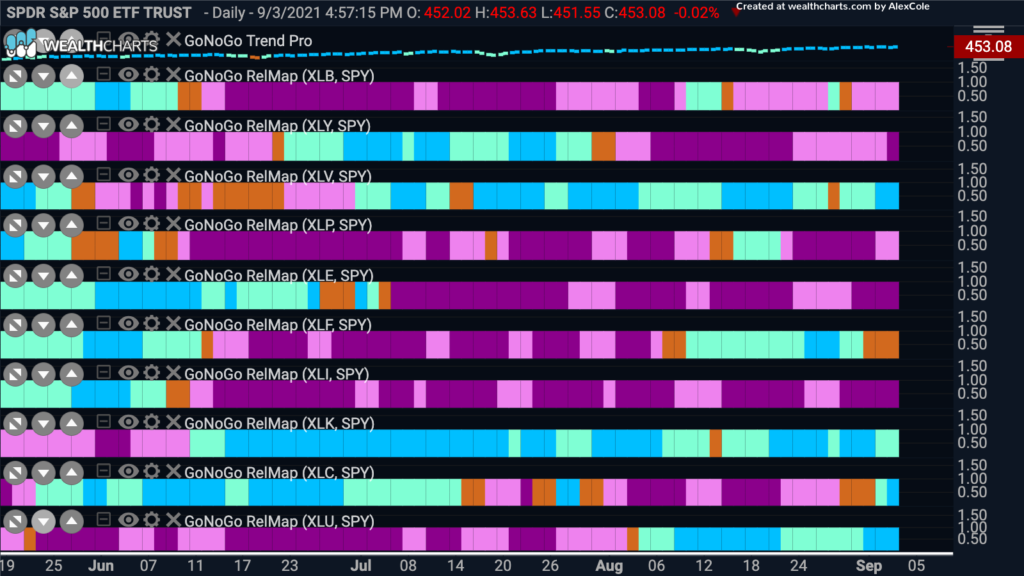
Task: Remove the XLV RelMap indicator
Action: tap(172, 174)
